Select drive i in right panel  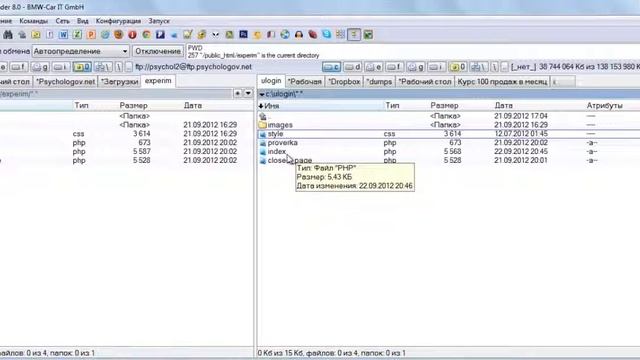click(x=437, y=67)
